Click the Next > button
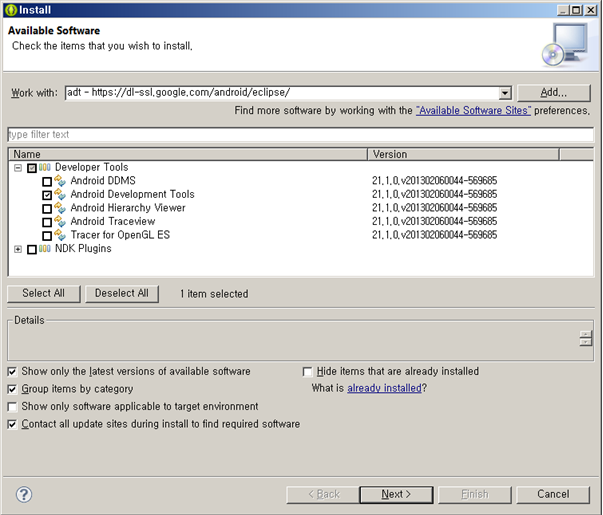The height and width of the screenshot is (515, 603). (396, 494)
